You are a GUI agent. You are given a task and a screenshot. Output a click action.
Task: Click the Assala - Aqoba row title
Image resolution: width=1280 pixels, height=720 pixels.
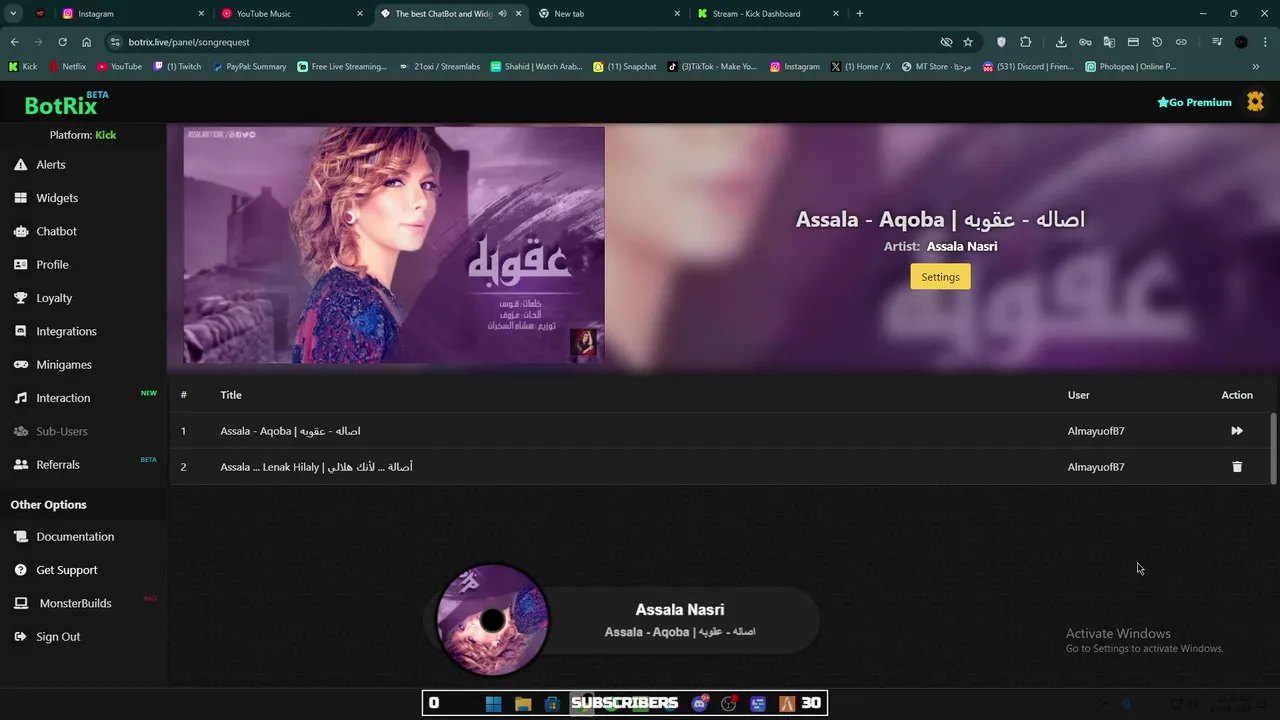[290, 431]
